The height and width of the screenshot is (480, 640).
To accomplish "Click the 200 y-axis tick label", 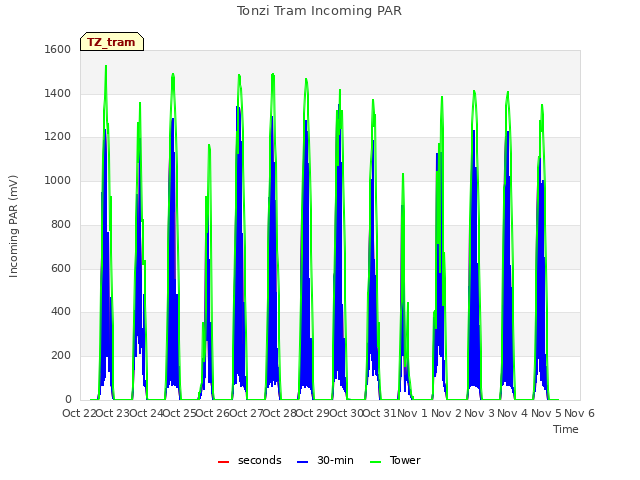I will (x=61, y=356).
